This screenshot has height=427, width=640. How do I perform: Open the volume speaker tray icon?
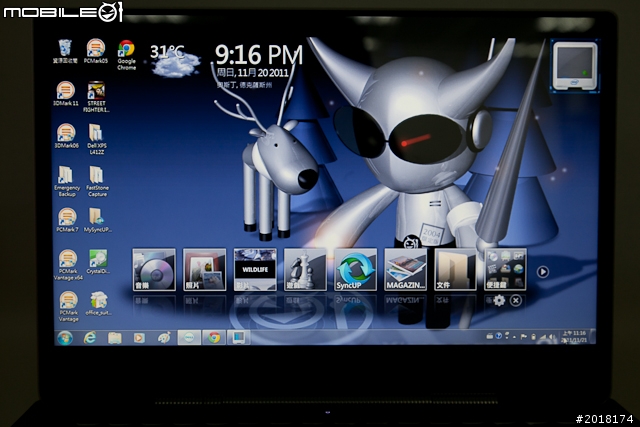[x=552, y=337]
